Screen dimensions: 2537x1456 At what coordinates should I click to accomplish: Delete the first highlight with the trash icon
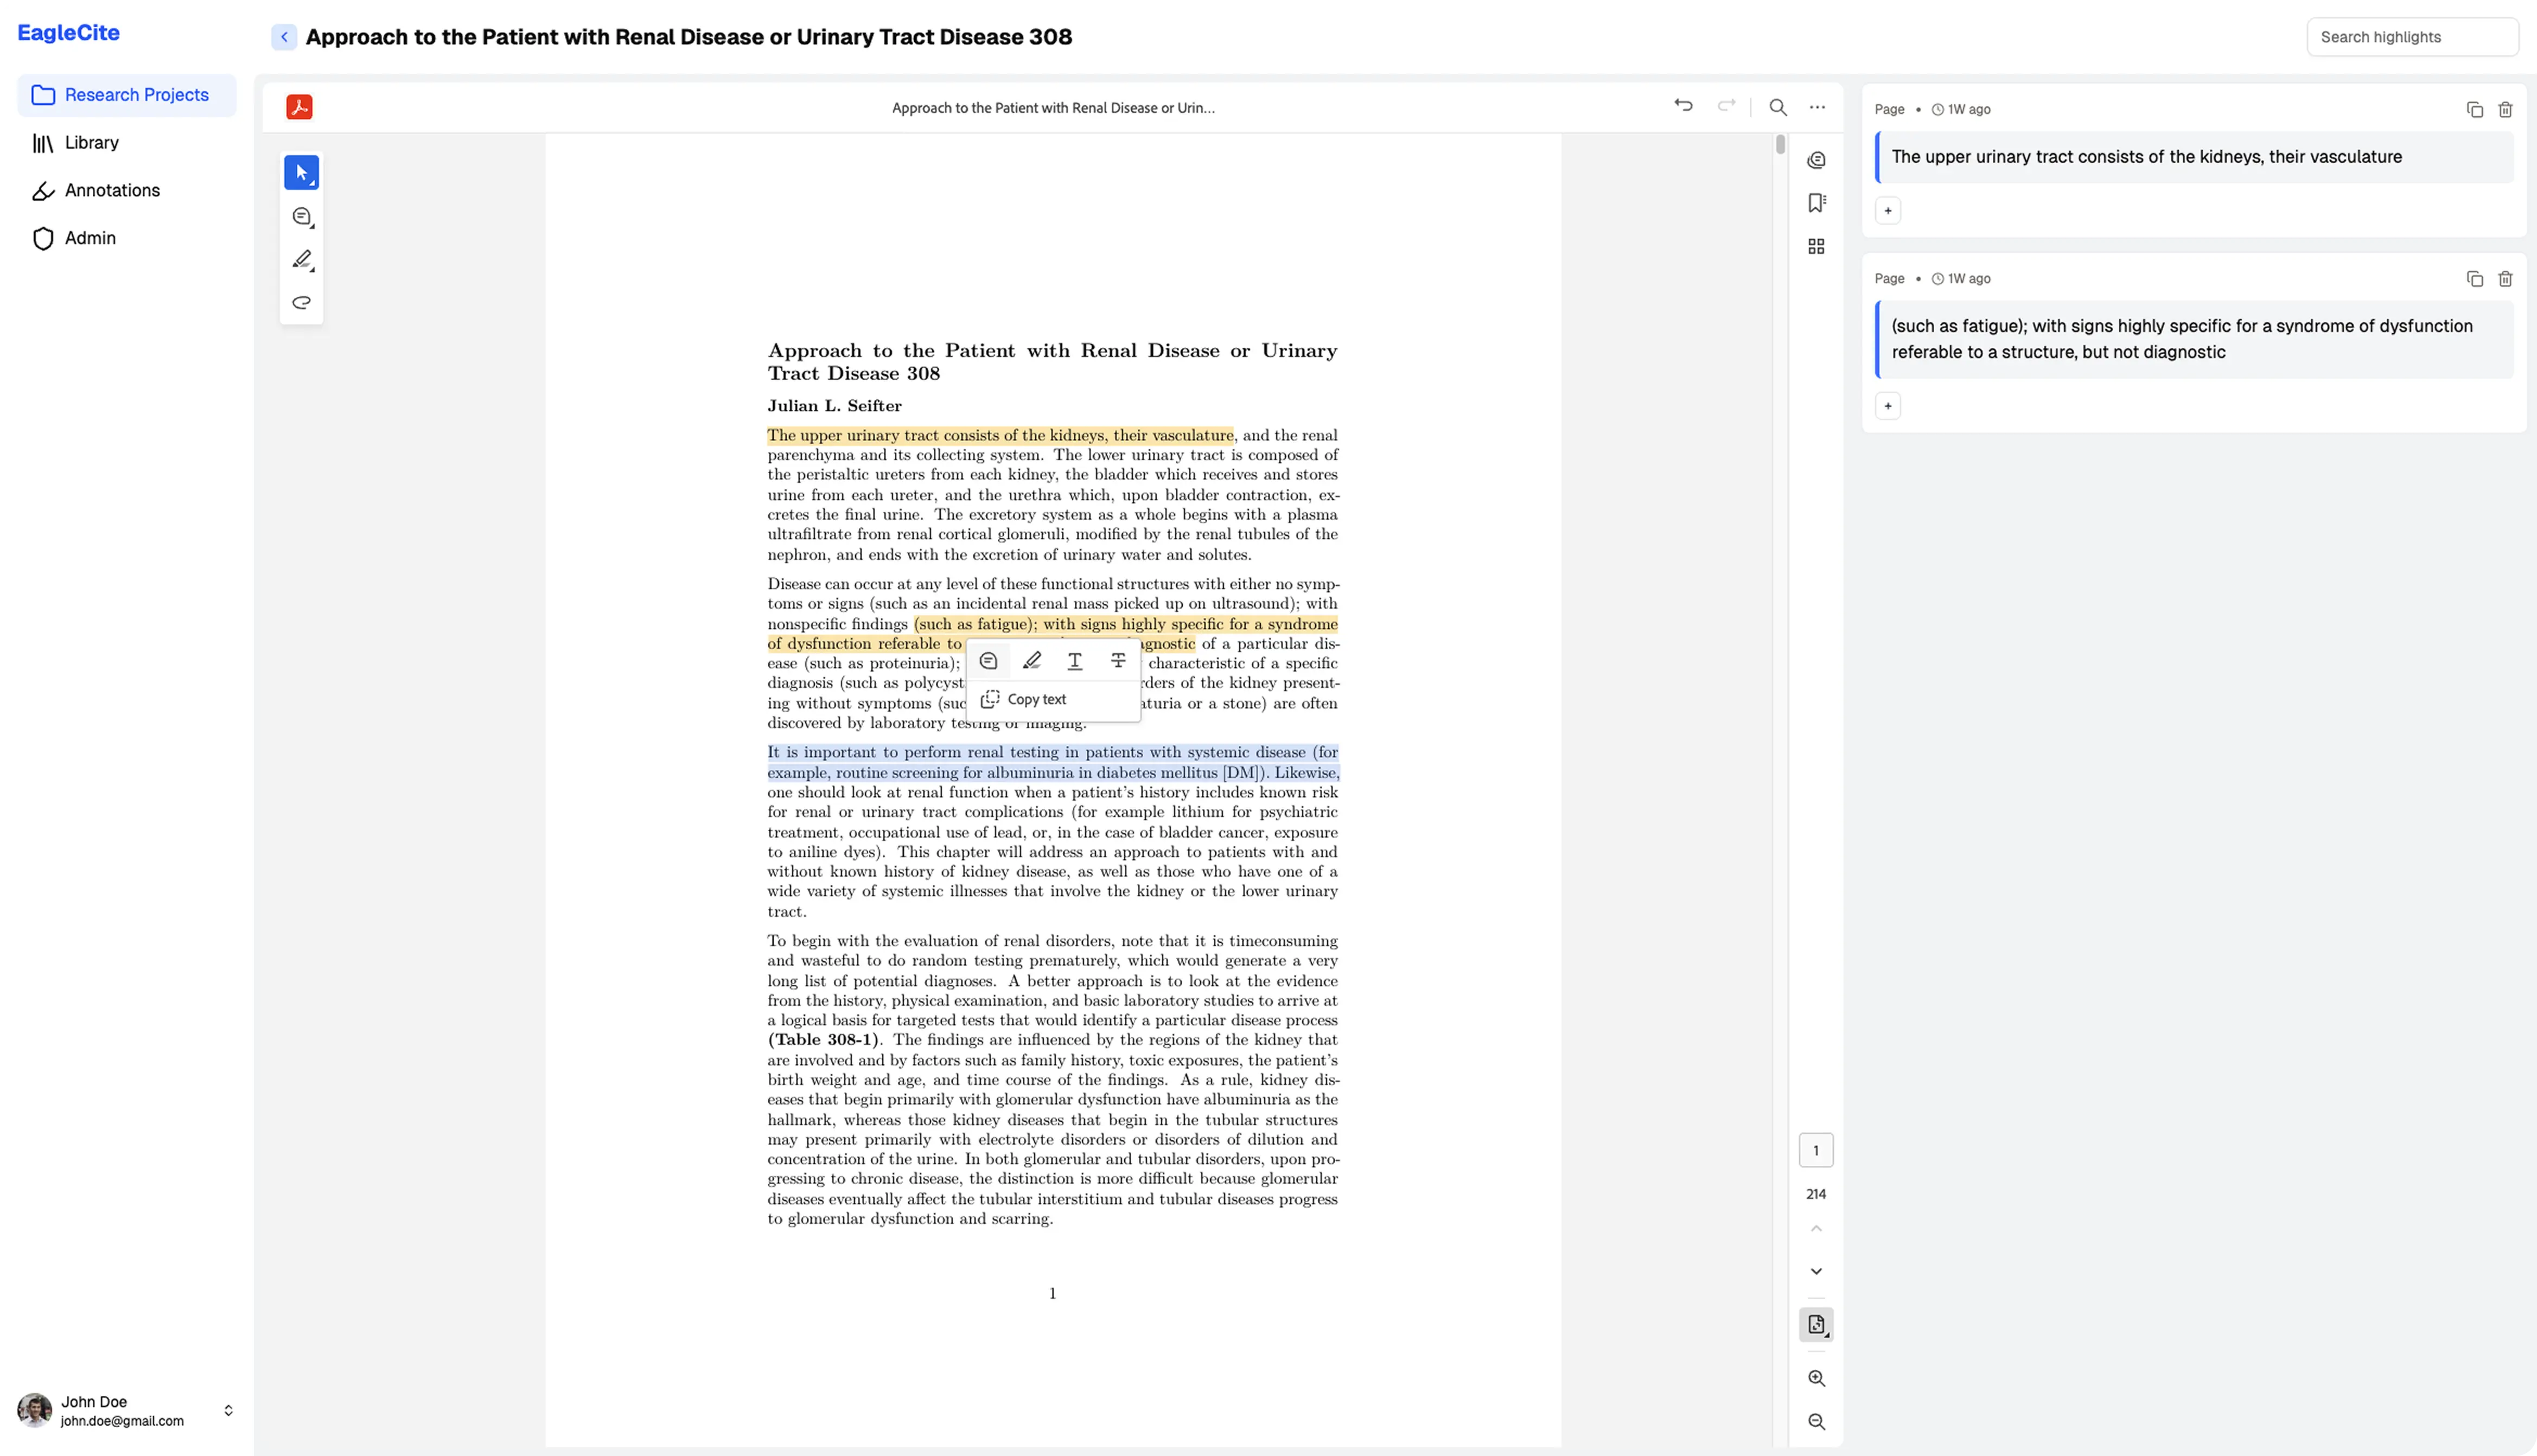(x=2505, y=110)
